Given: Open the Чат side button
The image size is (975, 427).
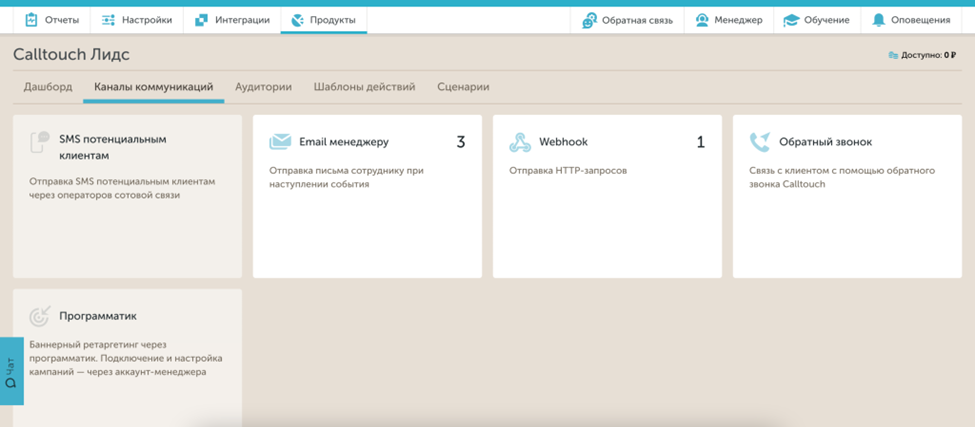Looking at the screenshot, I should [x=11, y=371].
